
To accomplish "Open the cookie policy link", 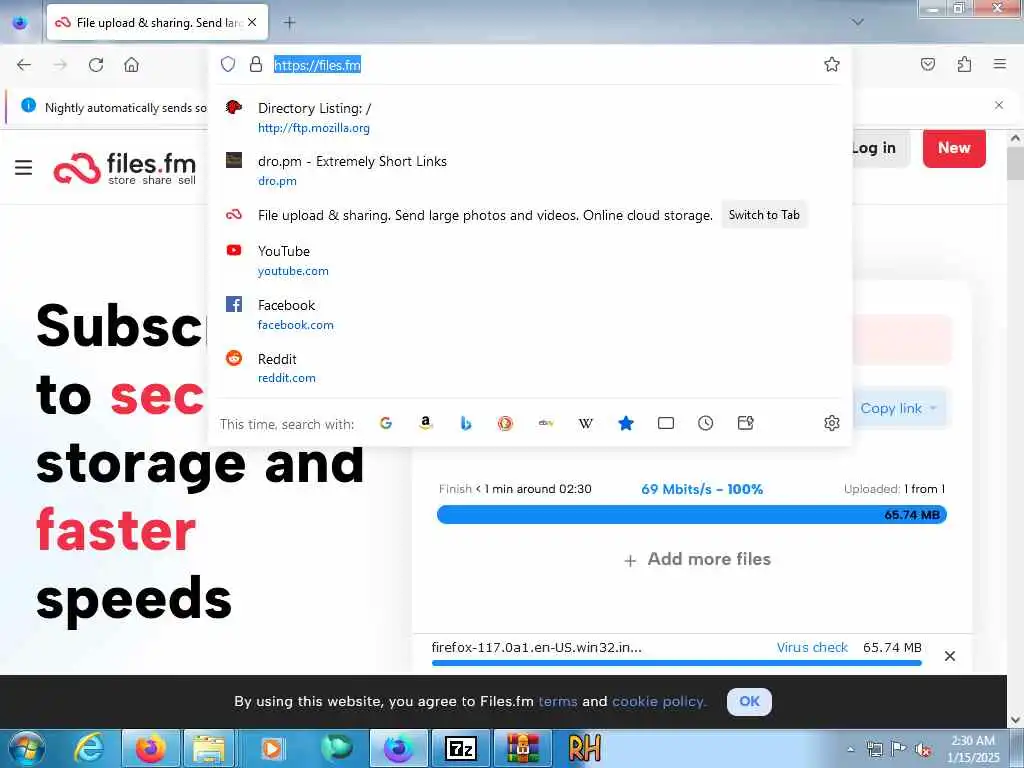I will 658,701.
